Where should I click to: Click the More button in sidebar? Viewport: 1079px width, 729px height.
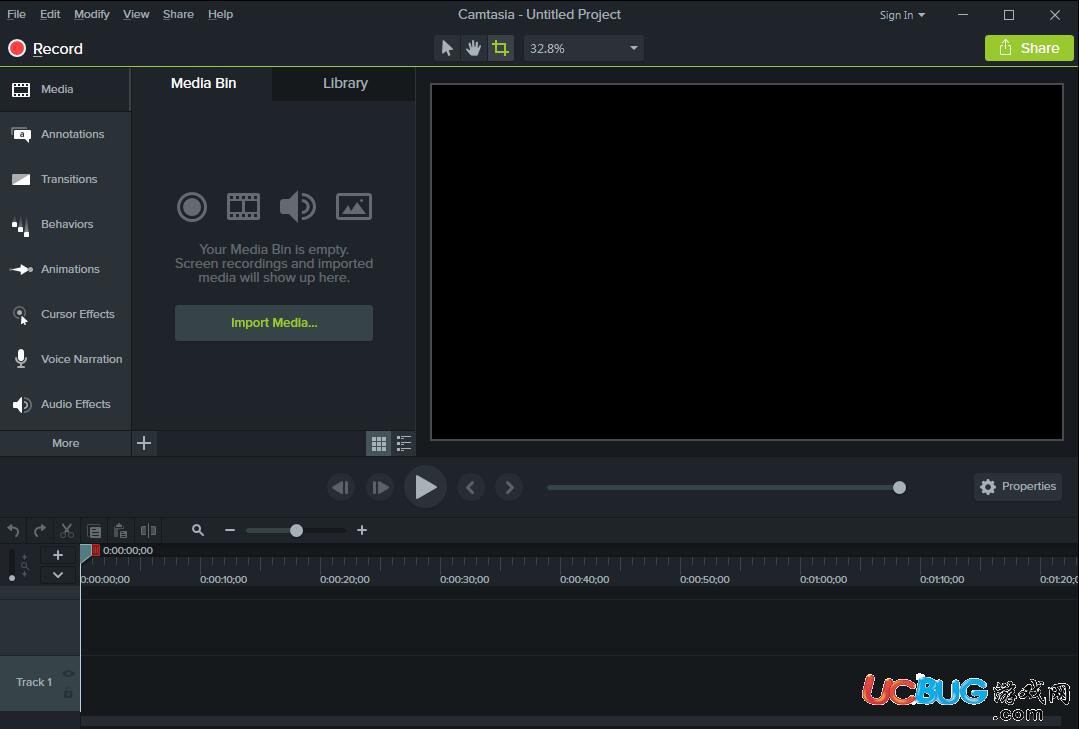pyautogui.click(x=65, y=443)
